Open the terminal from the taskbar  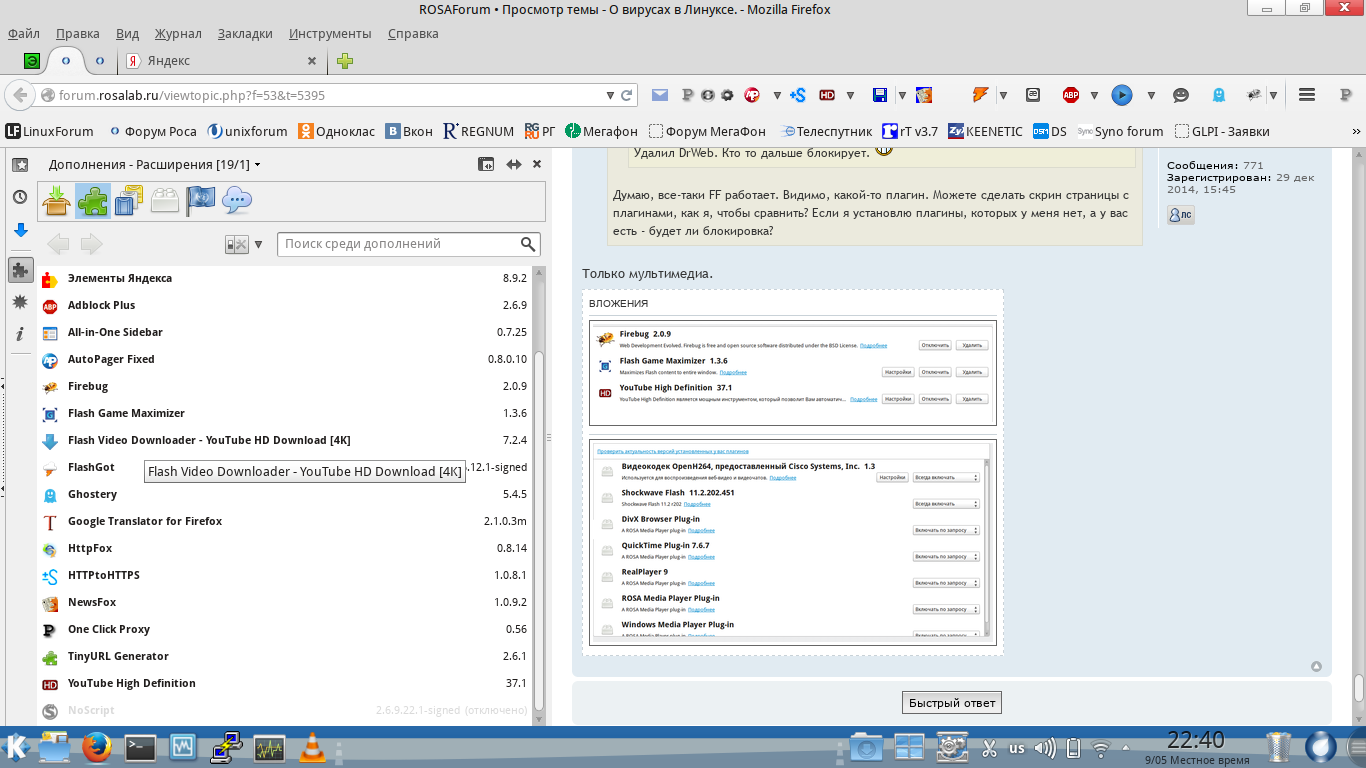(x=140, y=747)
